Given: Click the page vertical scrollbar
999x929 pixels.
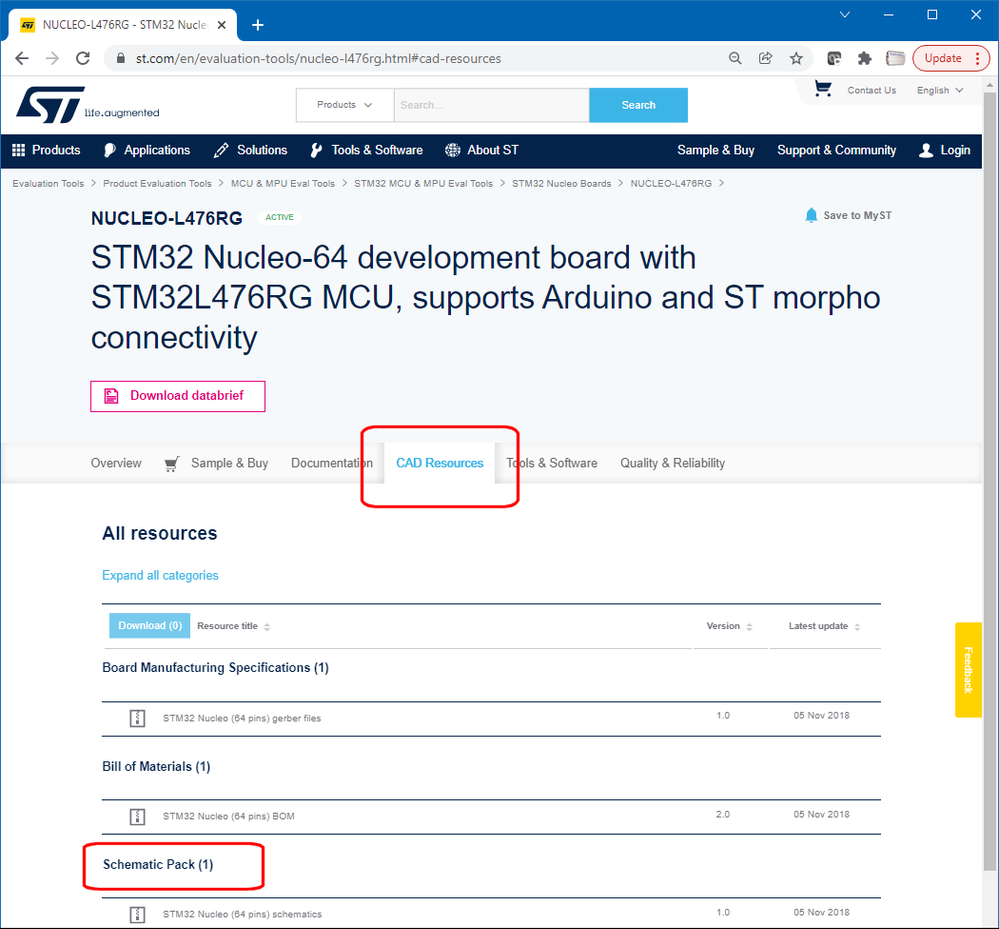Looking at the screenshot, I should point(989,481).
